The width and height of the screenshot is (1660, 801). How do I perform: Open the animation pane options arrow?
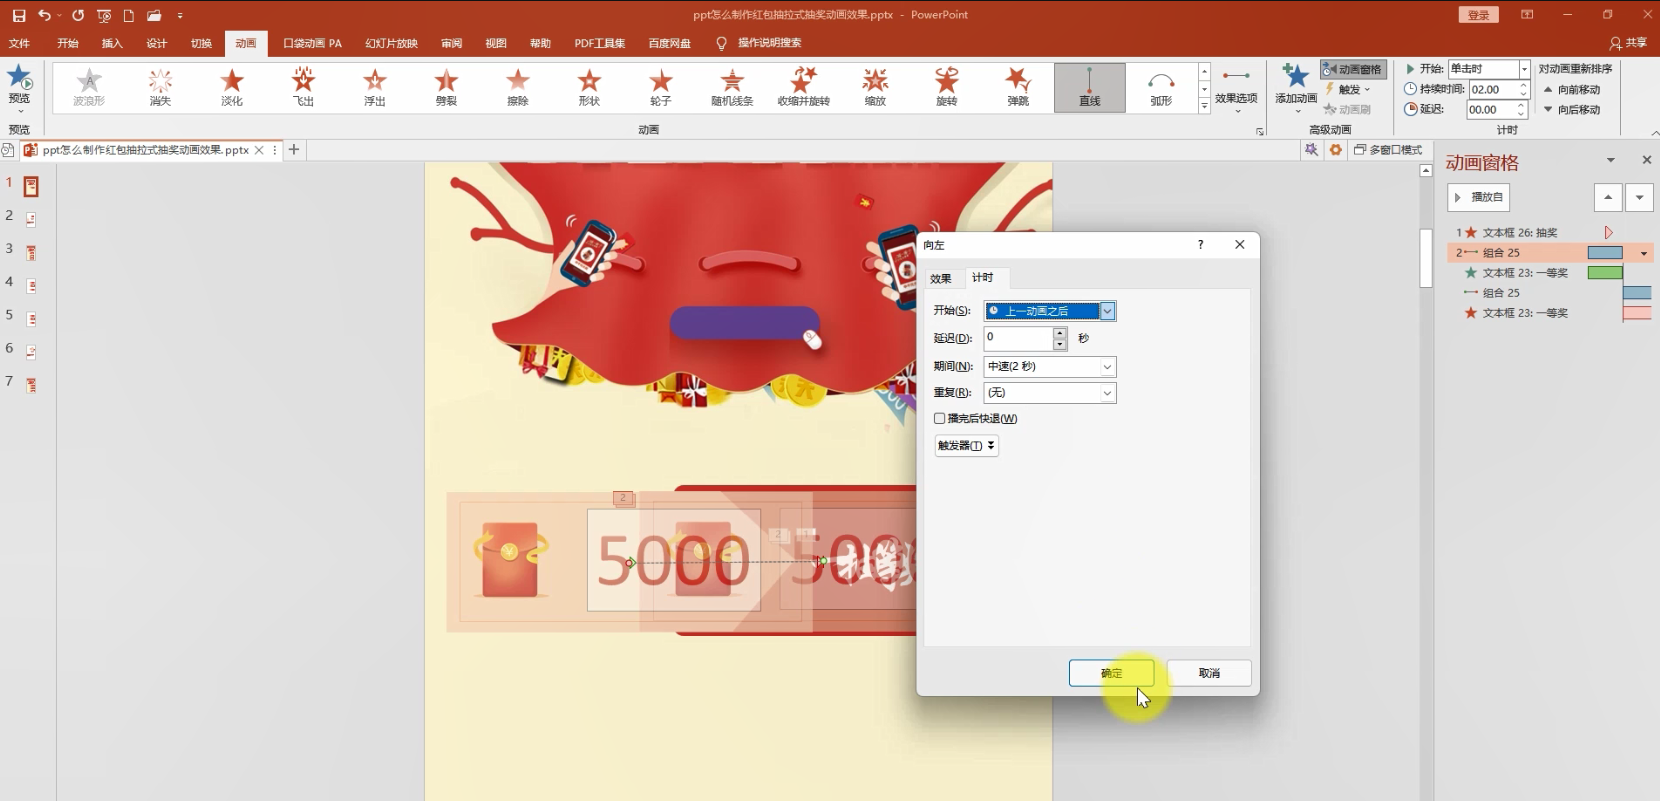[x=1610, y=160]
